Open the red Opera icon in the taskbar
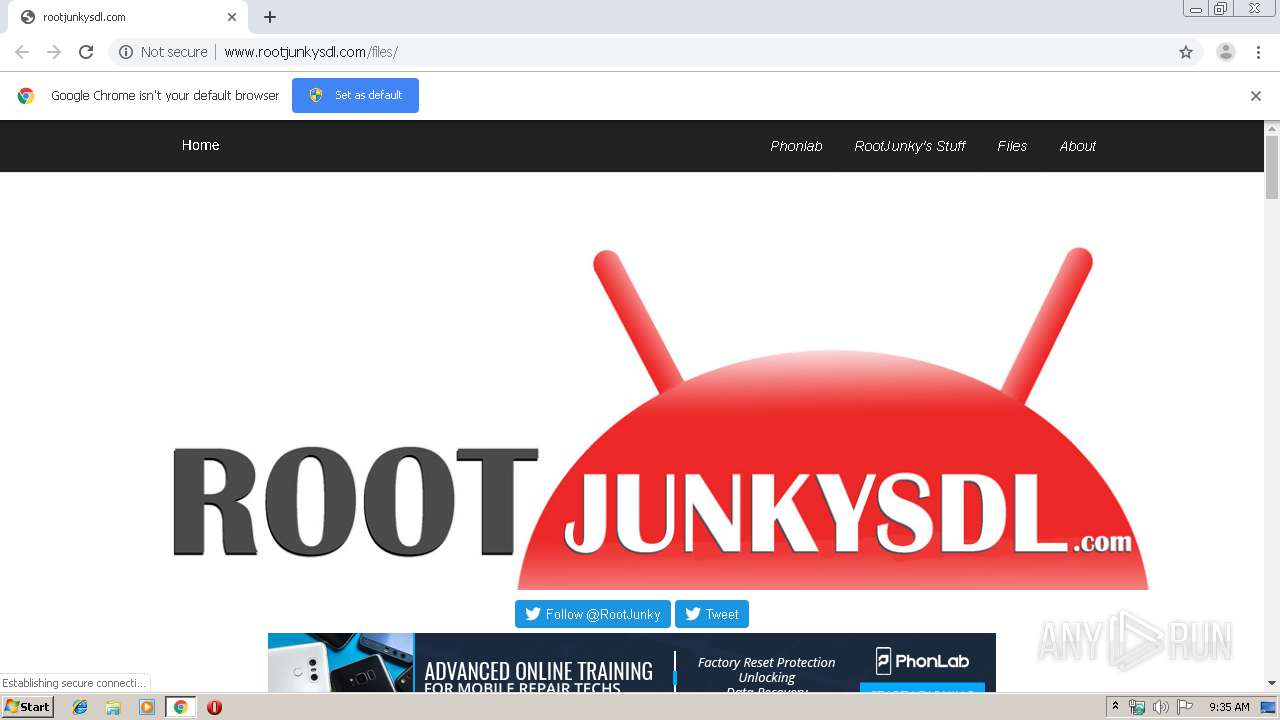Viewport: 1280px width, 720px height. tap(214, 707)
